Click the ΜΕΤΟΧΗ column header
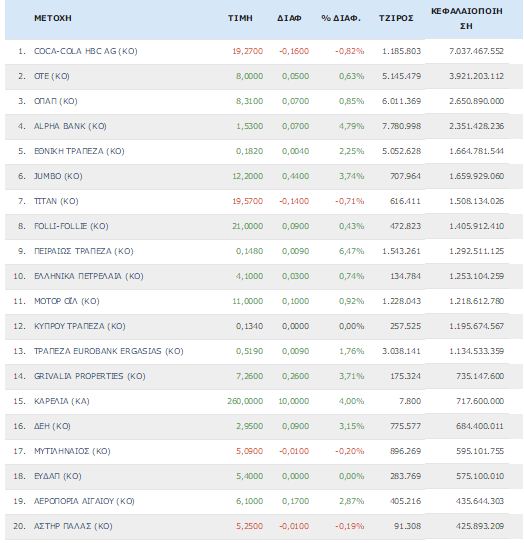 pos(53,18)
